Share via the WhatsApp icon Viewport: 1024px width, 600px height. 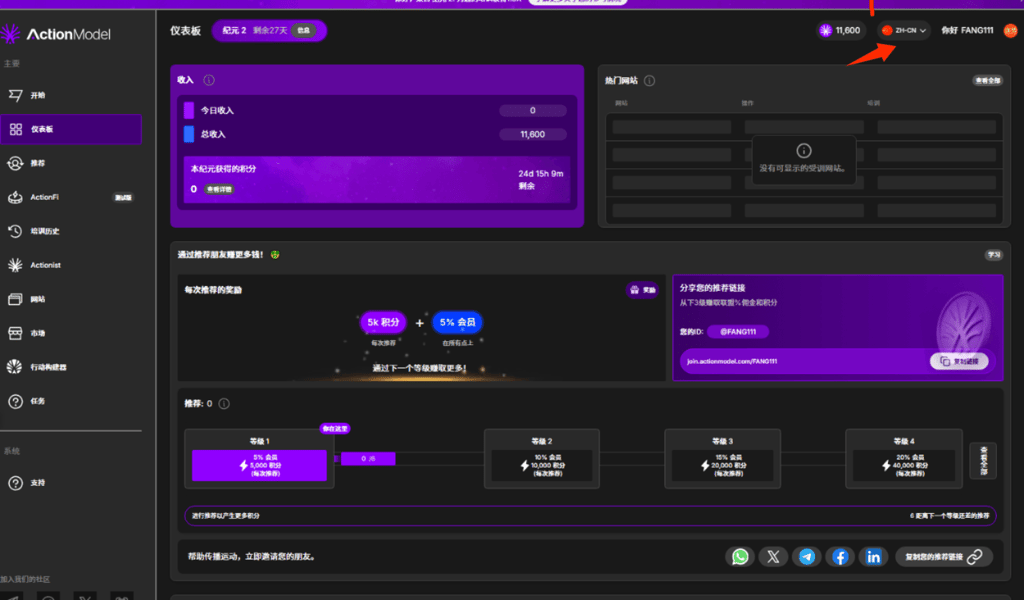coord(740,556)
